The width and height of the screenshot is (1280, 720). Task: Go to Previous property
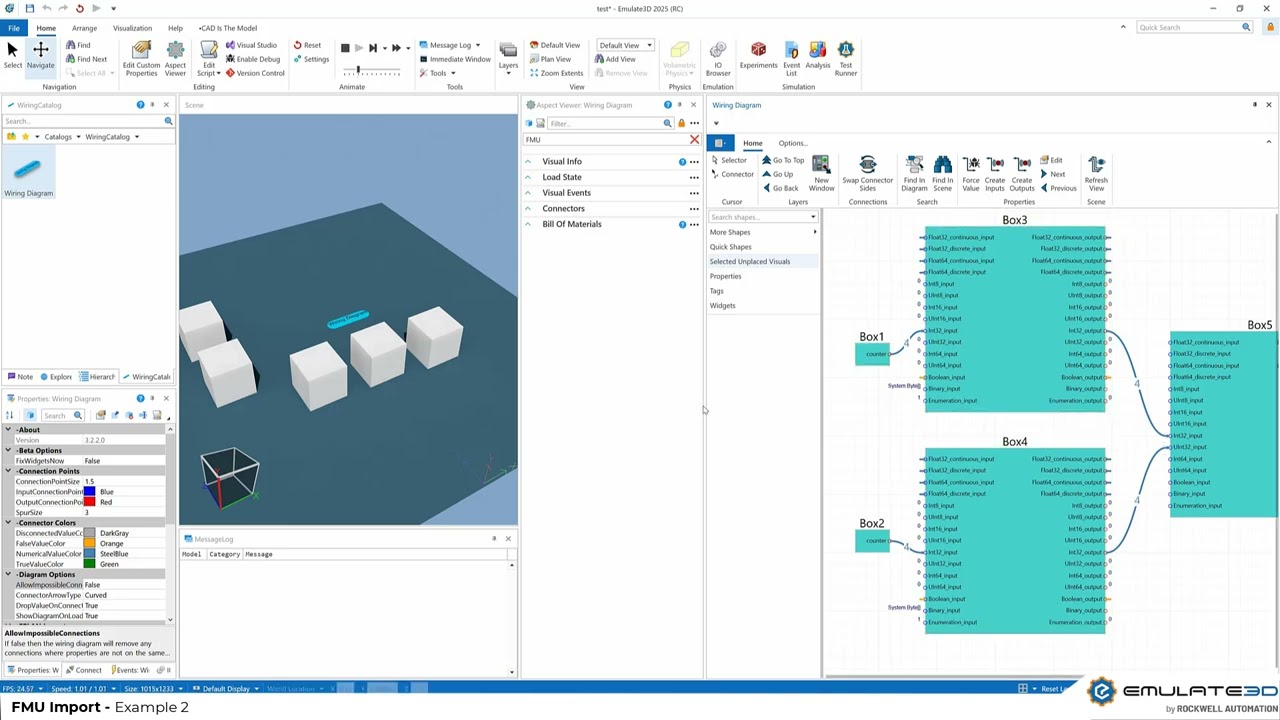pyautogui.click(x=1057, y=188)
